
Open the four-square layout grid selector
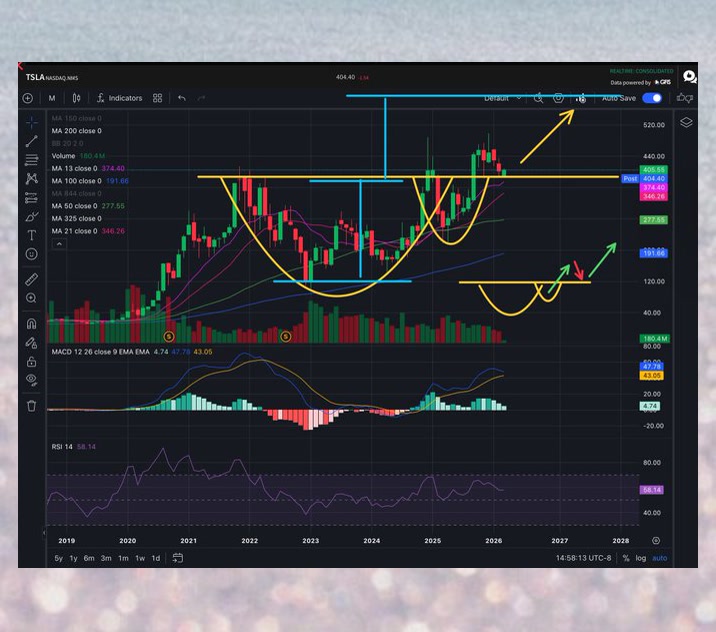point(158,98)
